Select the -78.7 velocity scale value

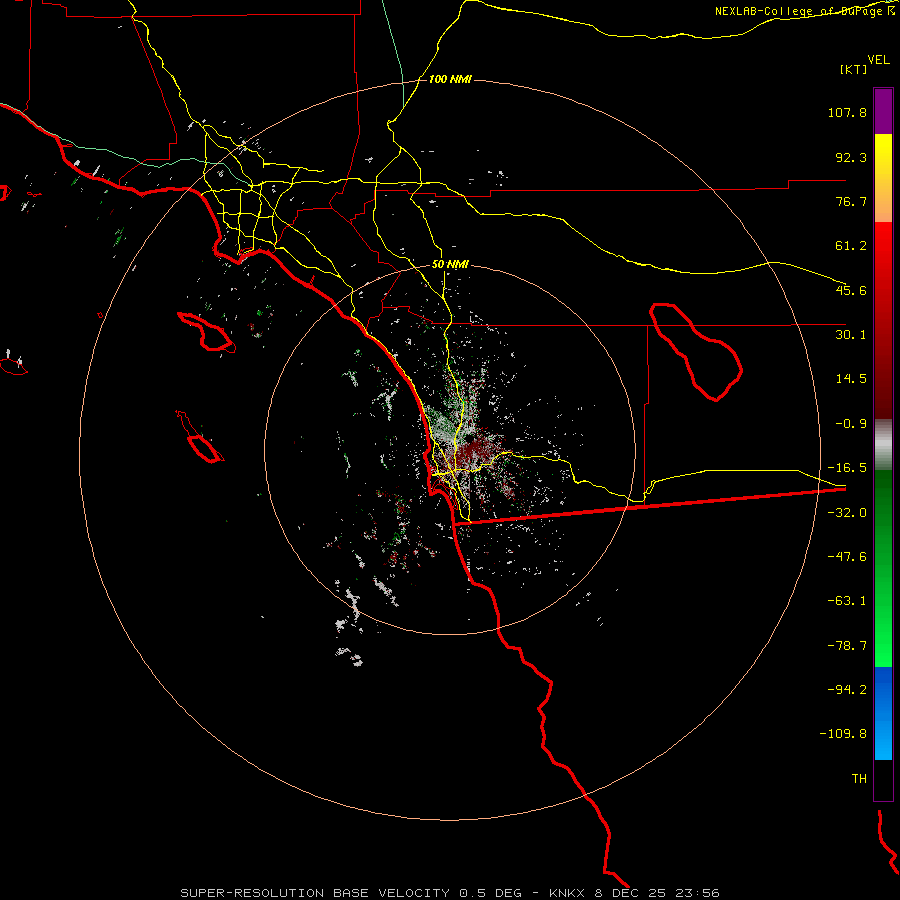coord(847,646)
